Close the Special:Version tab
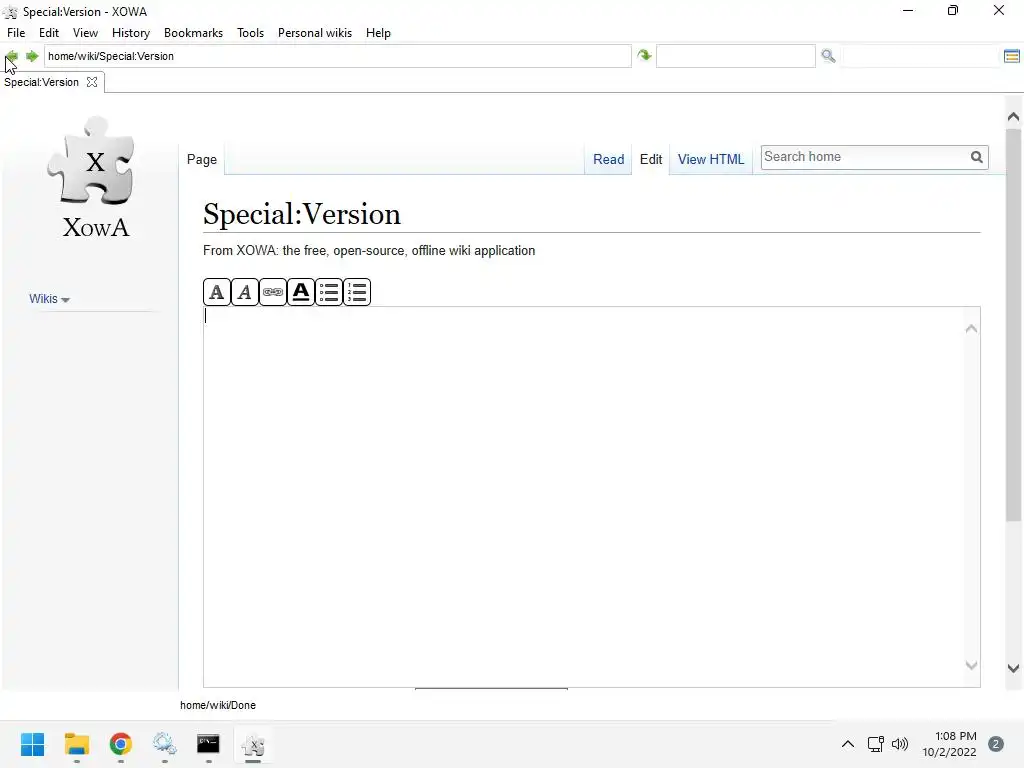 tap(92, 82)
